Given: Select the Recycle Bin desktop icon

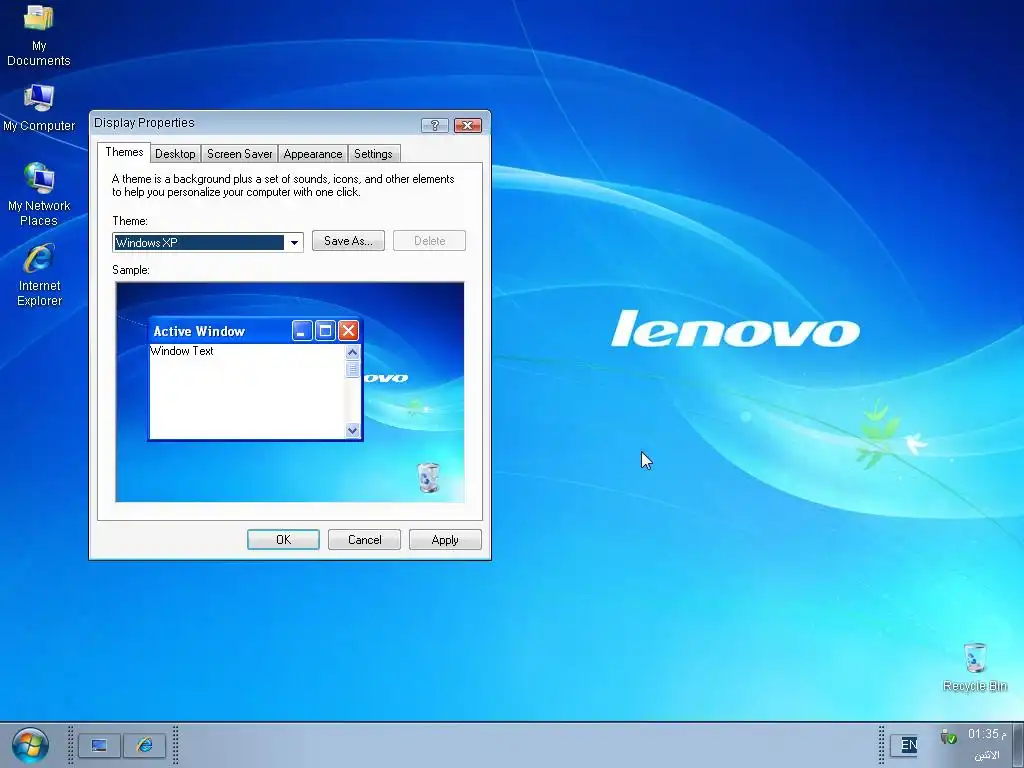Looking at the screenshot, I should (974, 667).
